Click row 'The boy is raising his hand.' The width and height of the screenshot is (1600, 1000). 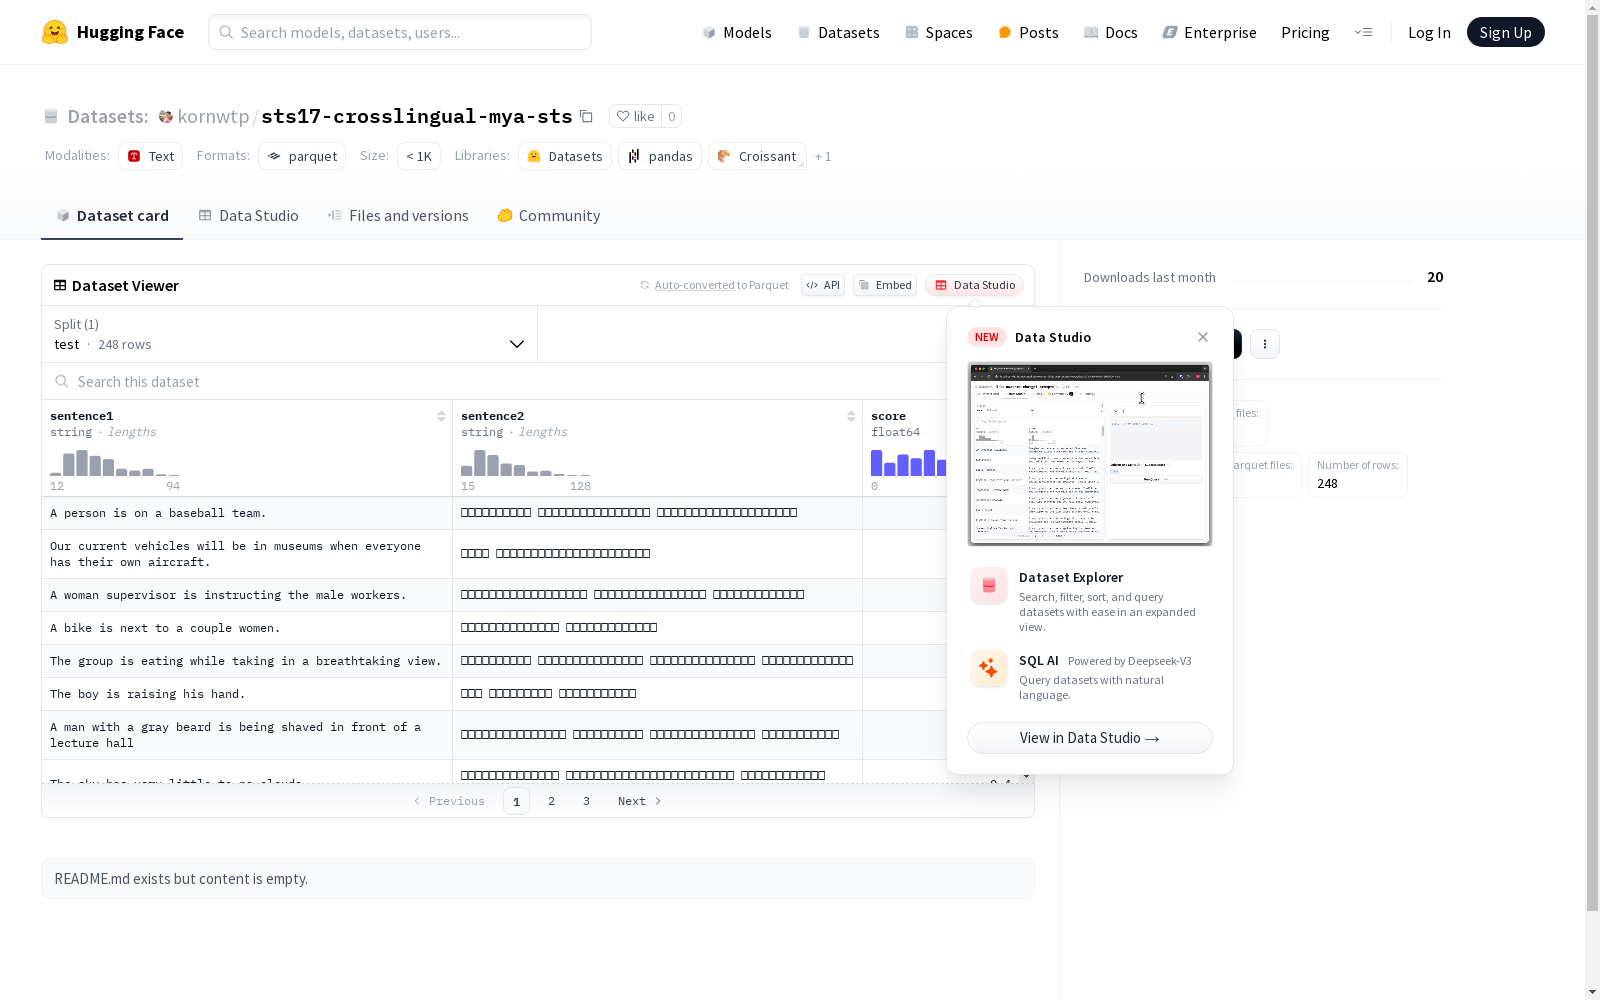494,694
